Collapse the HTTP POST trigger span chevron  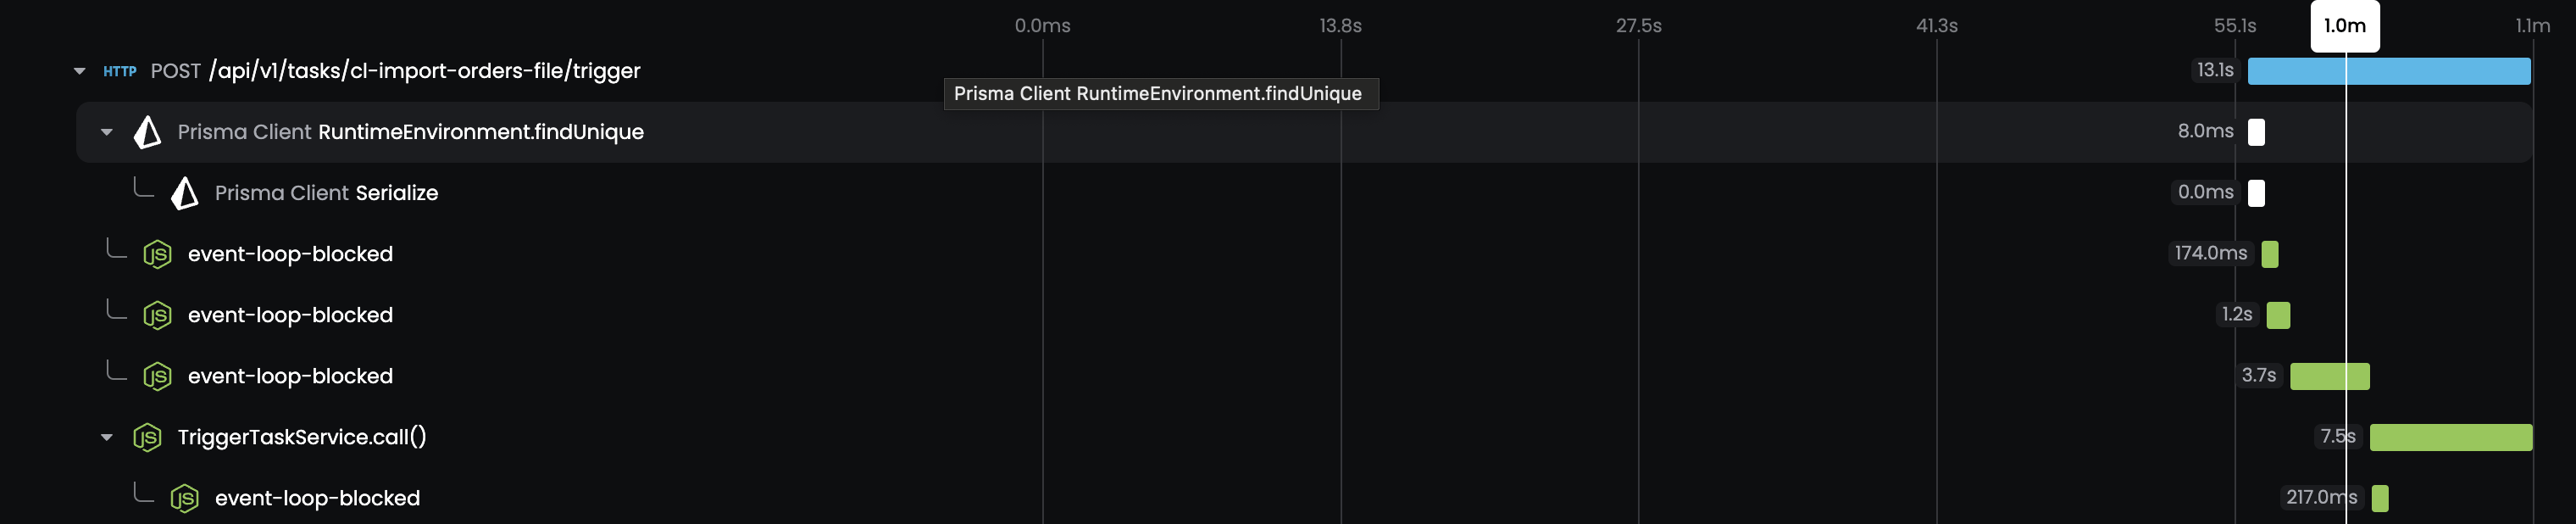click(79, 71)
